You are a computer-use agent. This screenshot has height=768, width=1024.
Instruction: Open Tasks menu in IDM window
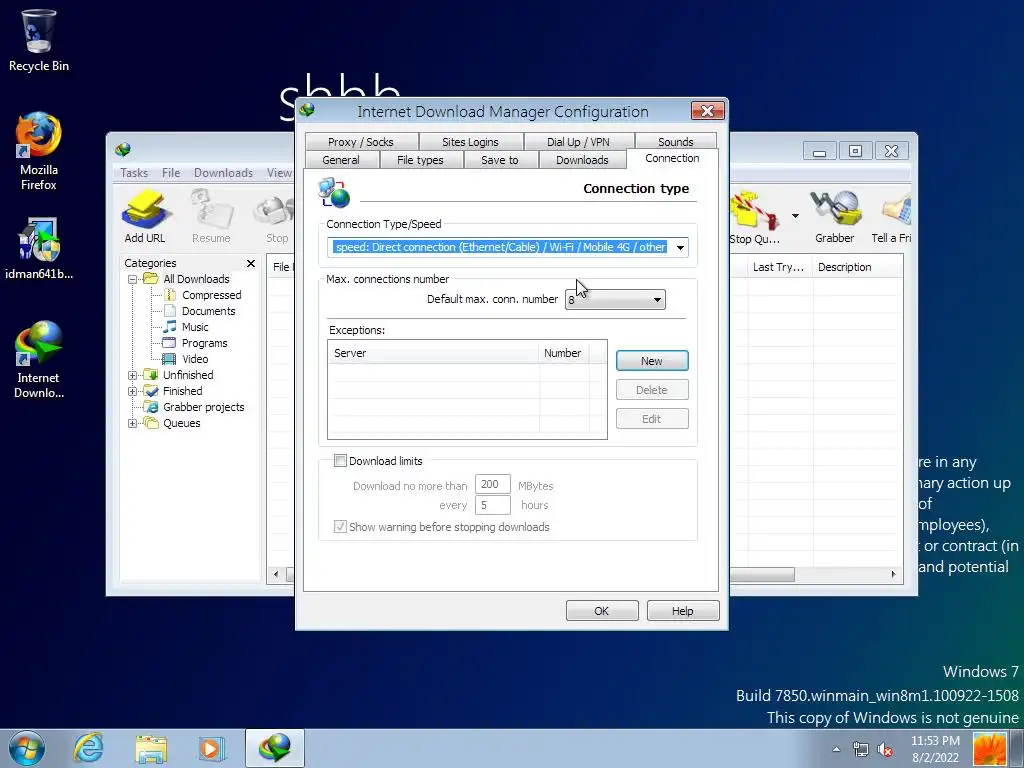(x=134, y=173)
